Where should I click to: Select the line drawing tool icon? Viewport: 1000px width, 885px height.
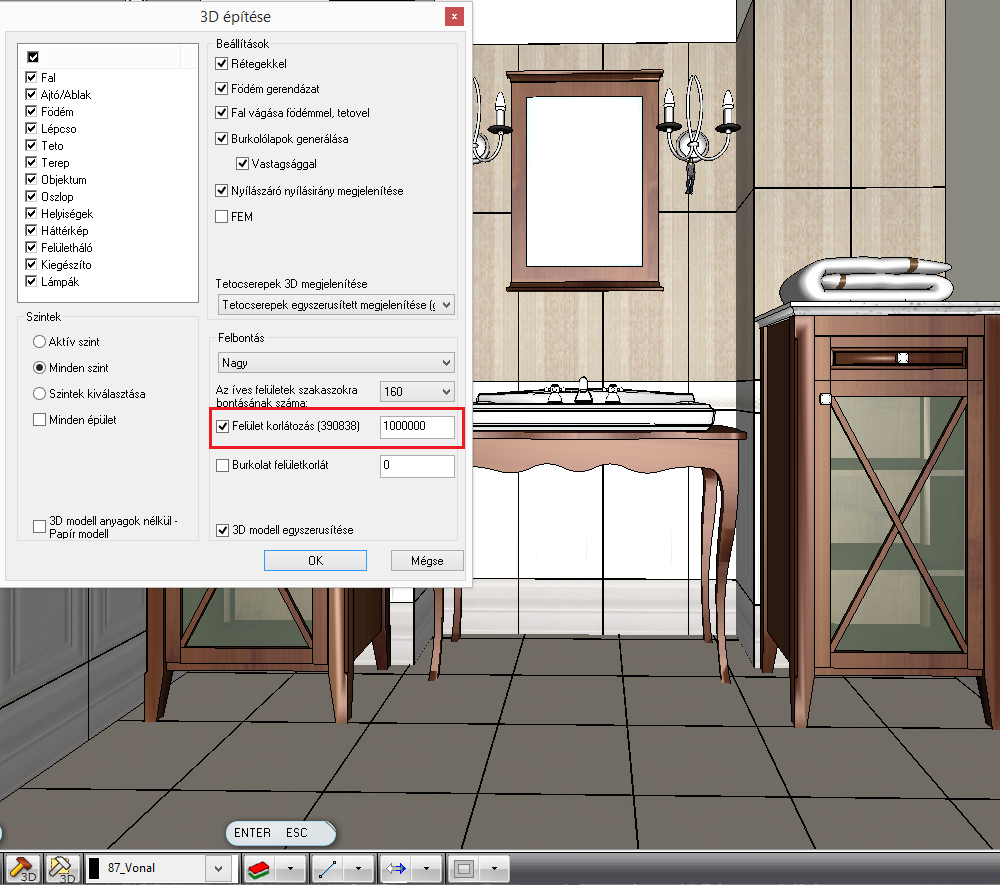pyautogui.click(x=327, y=868)
